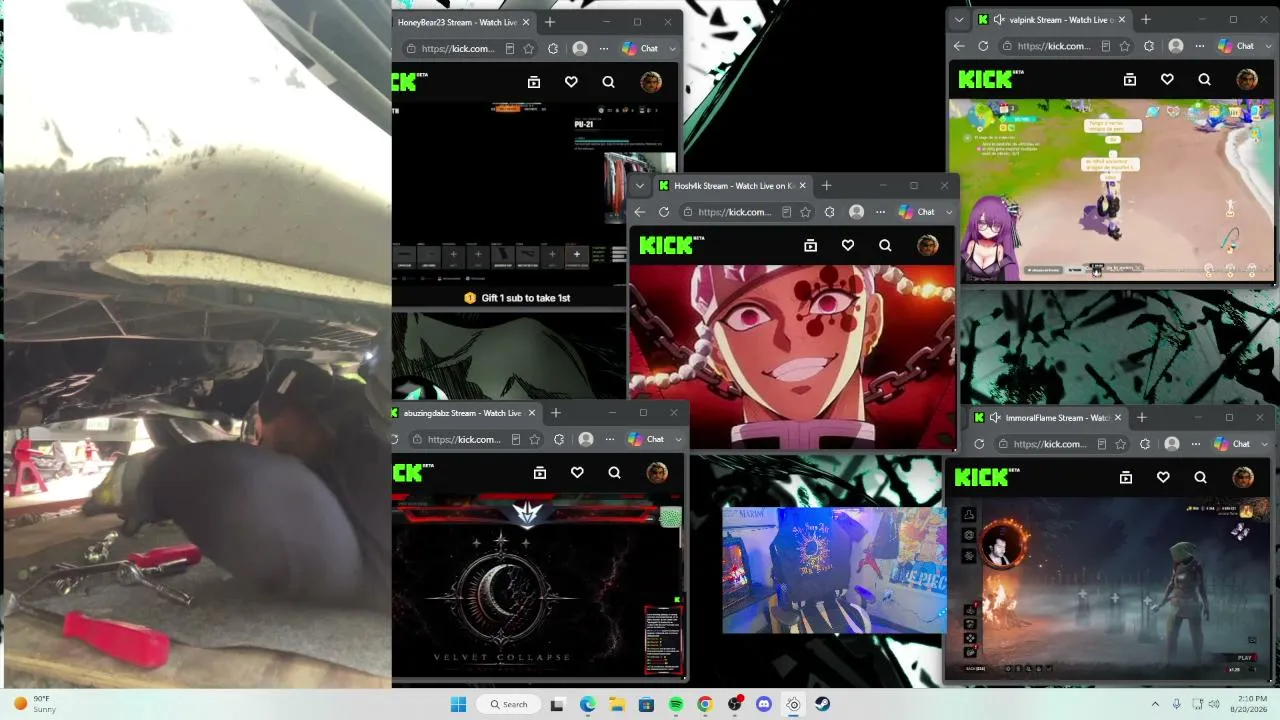This screenshot has width=1280, height=720.
Task: Open a new tab in HoneyBear23 window
Action: click(x=550, y=22)
